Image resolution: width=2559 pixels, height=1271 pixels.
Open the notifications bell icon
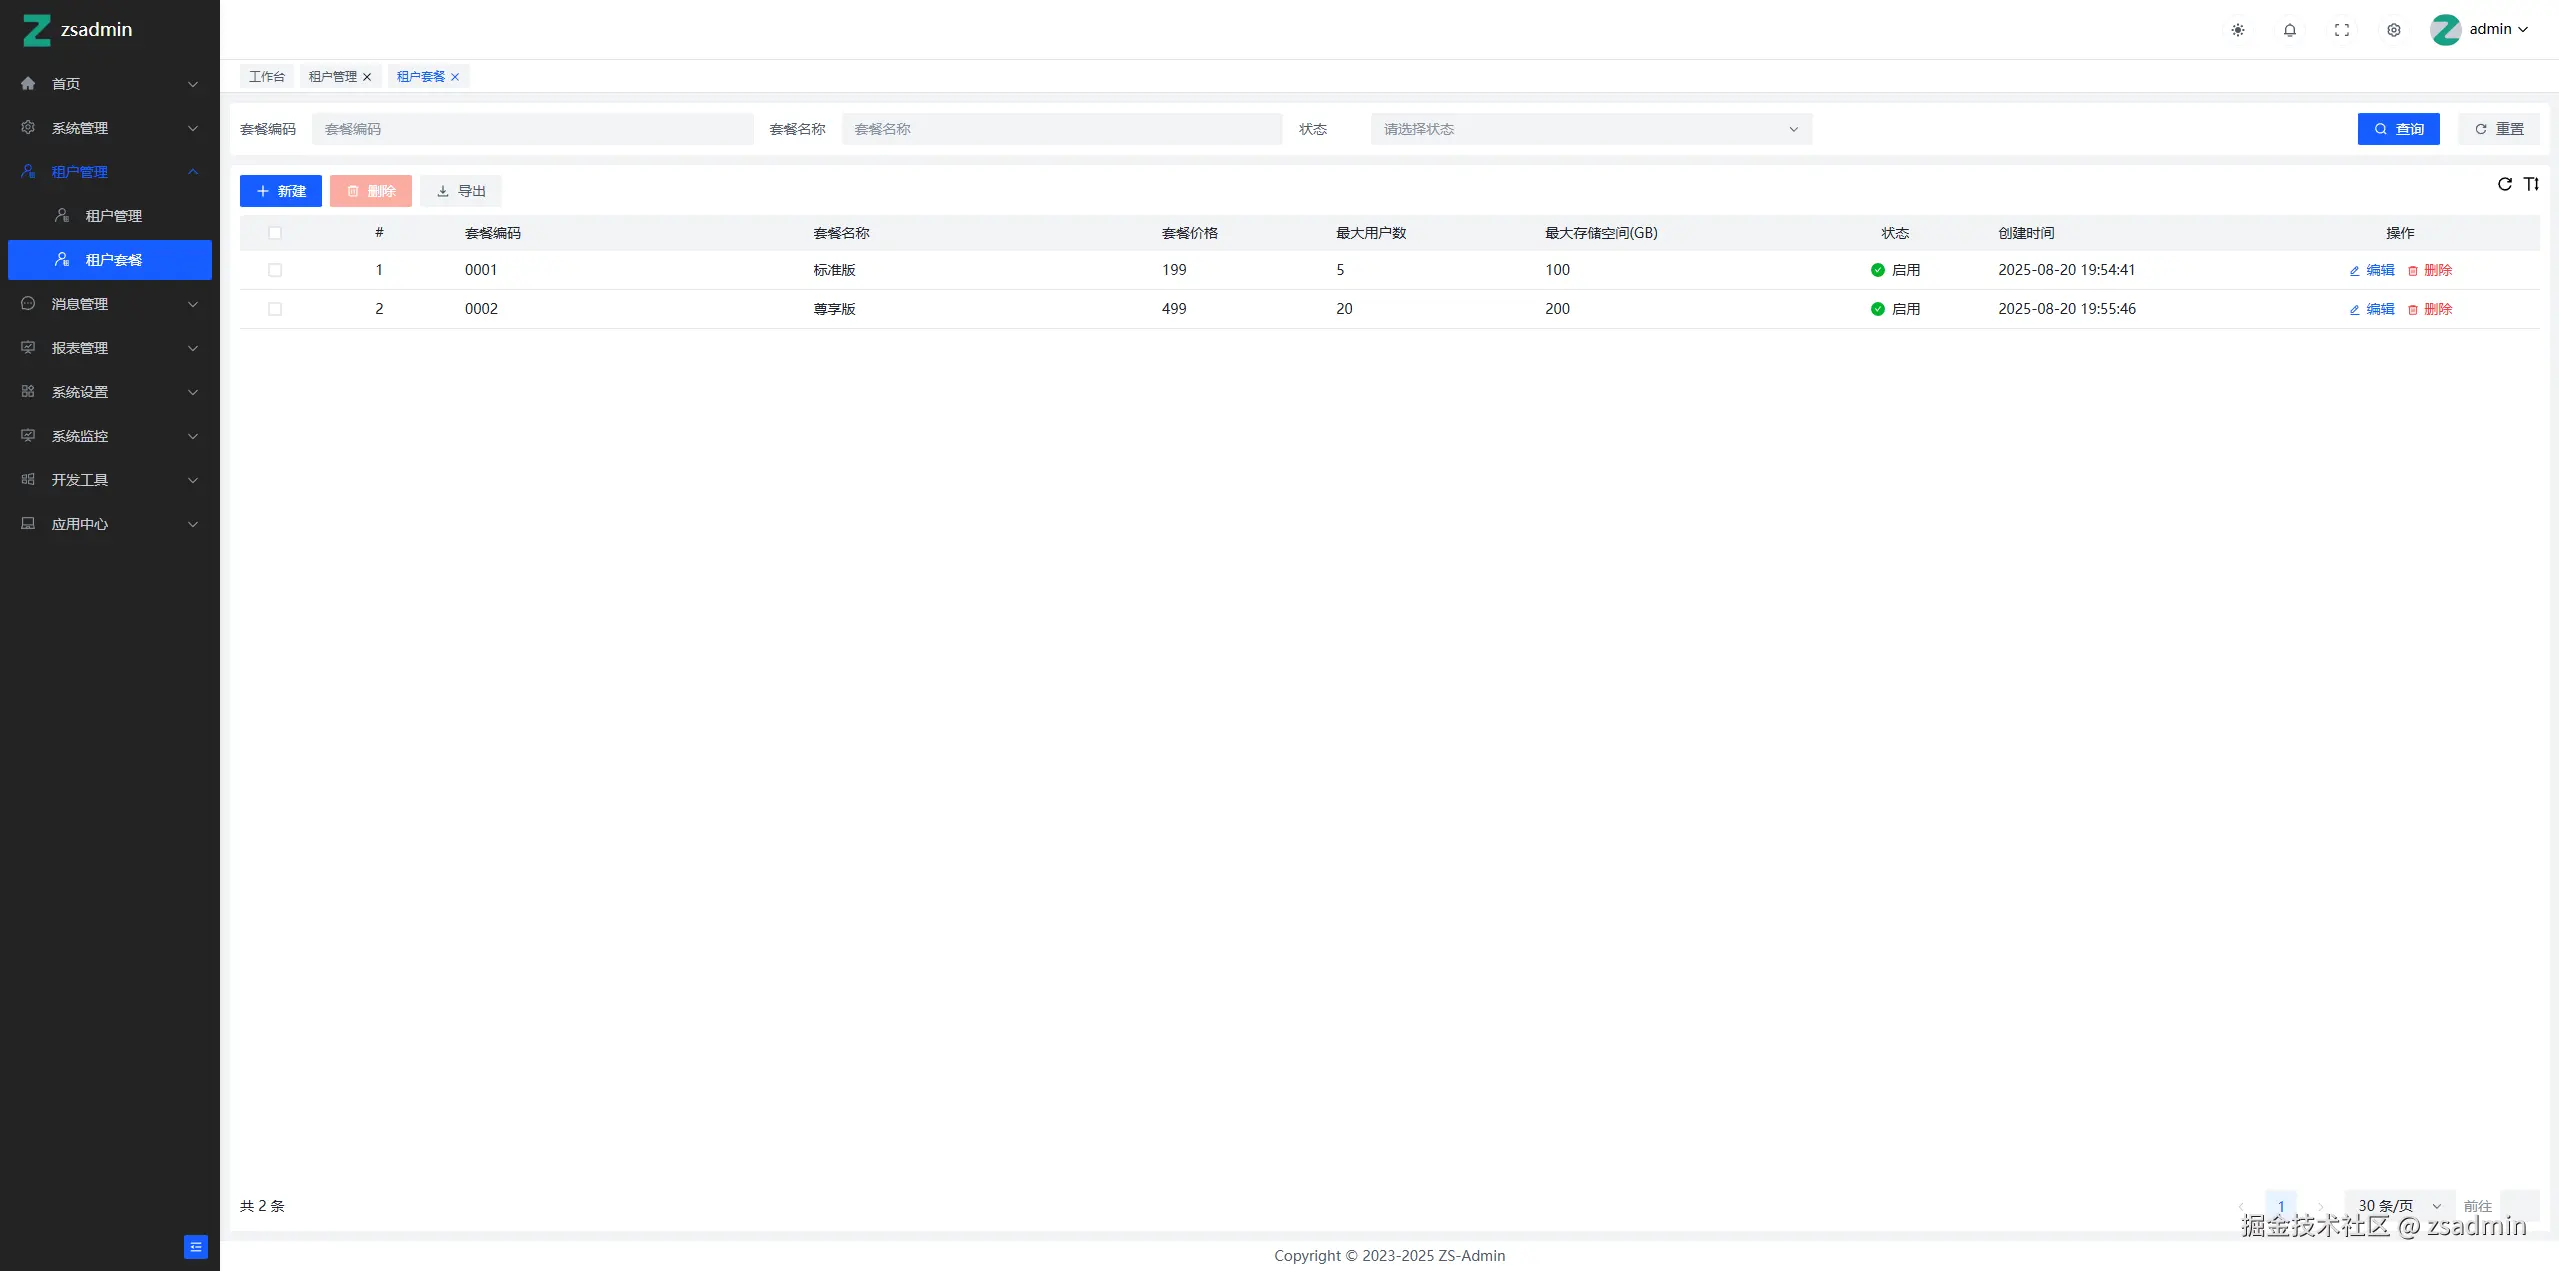(2290, 30)
